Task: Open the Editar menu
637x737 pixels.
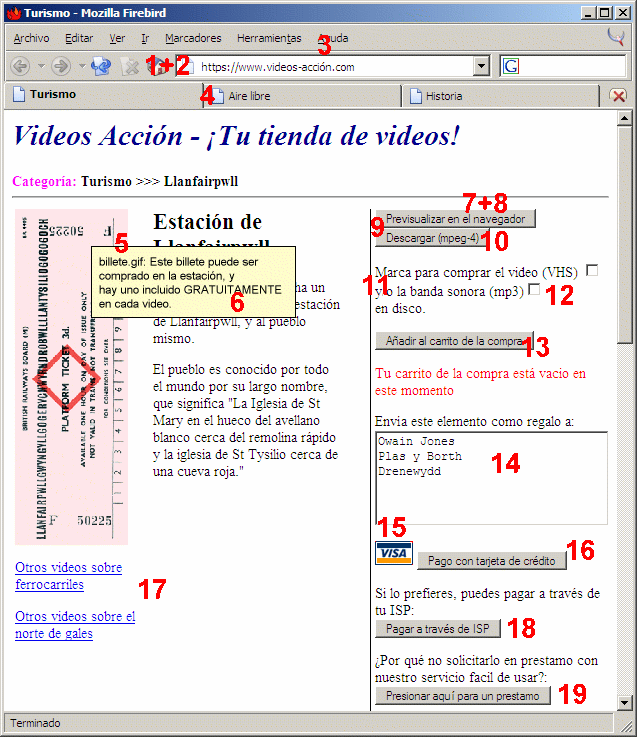Action: [79, 38]
